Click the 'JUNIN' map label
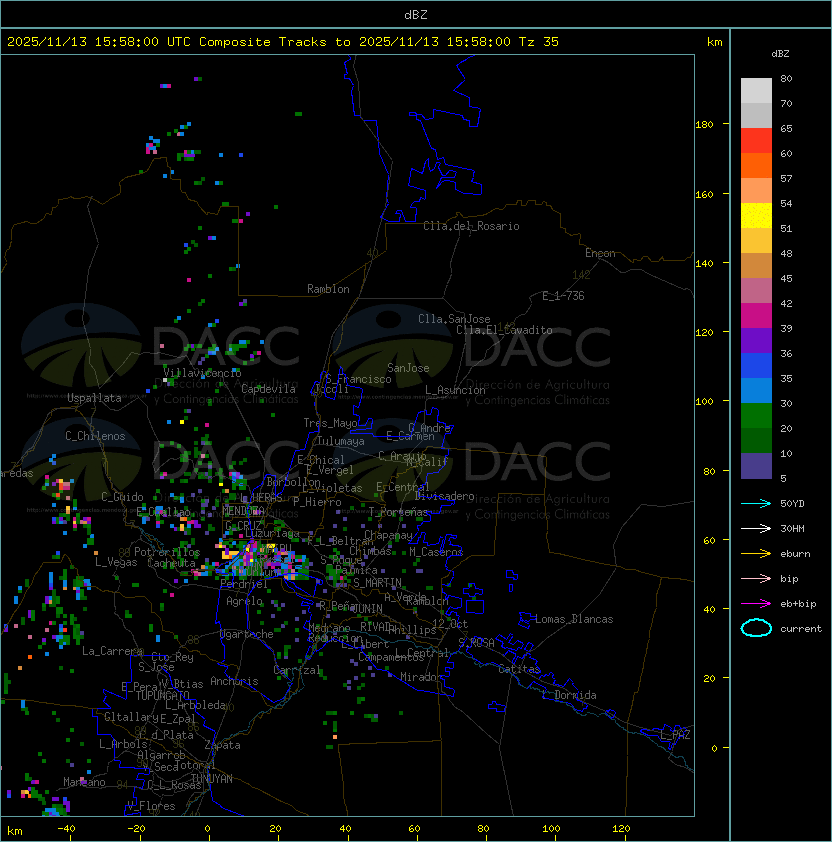832x842 pixels. (368, 608)
